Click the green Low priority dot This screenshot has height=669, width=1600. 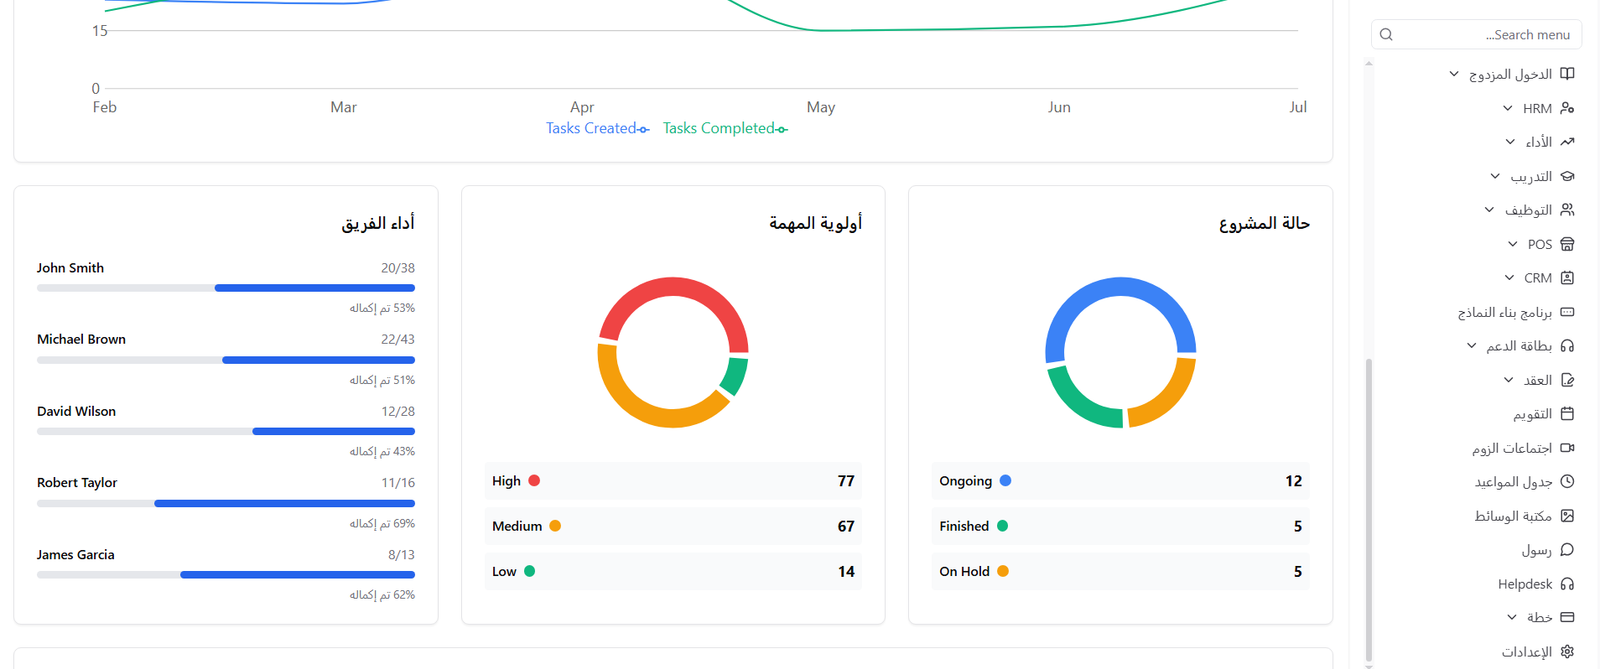point(530,571)
